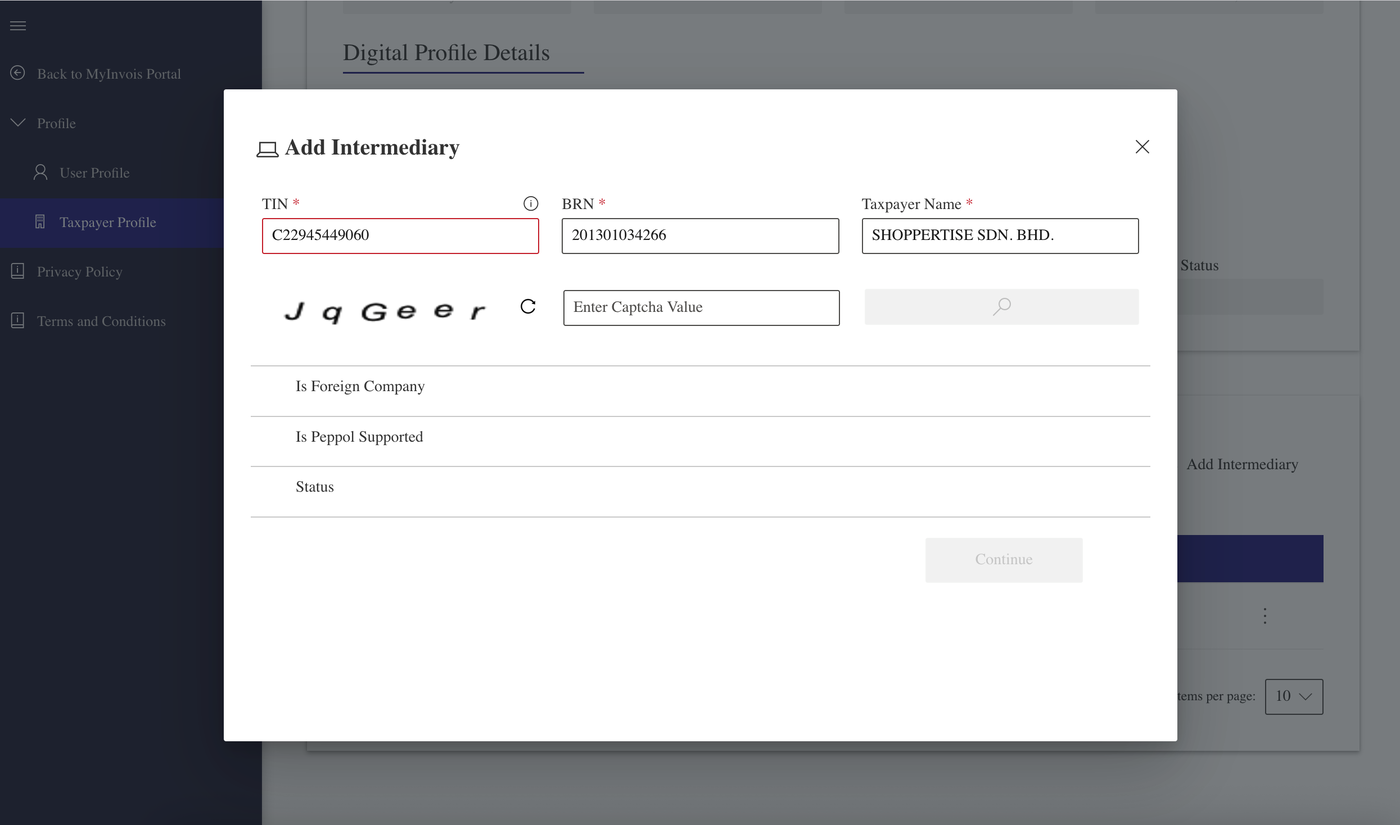Open Terms and Conditions in the sidebar
The height and width of the screenshot is (825, 1400).
point(101,321)
